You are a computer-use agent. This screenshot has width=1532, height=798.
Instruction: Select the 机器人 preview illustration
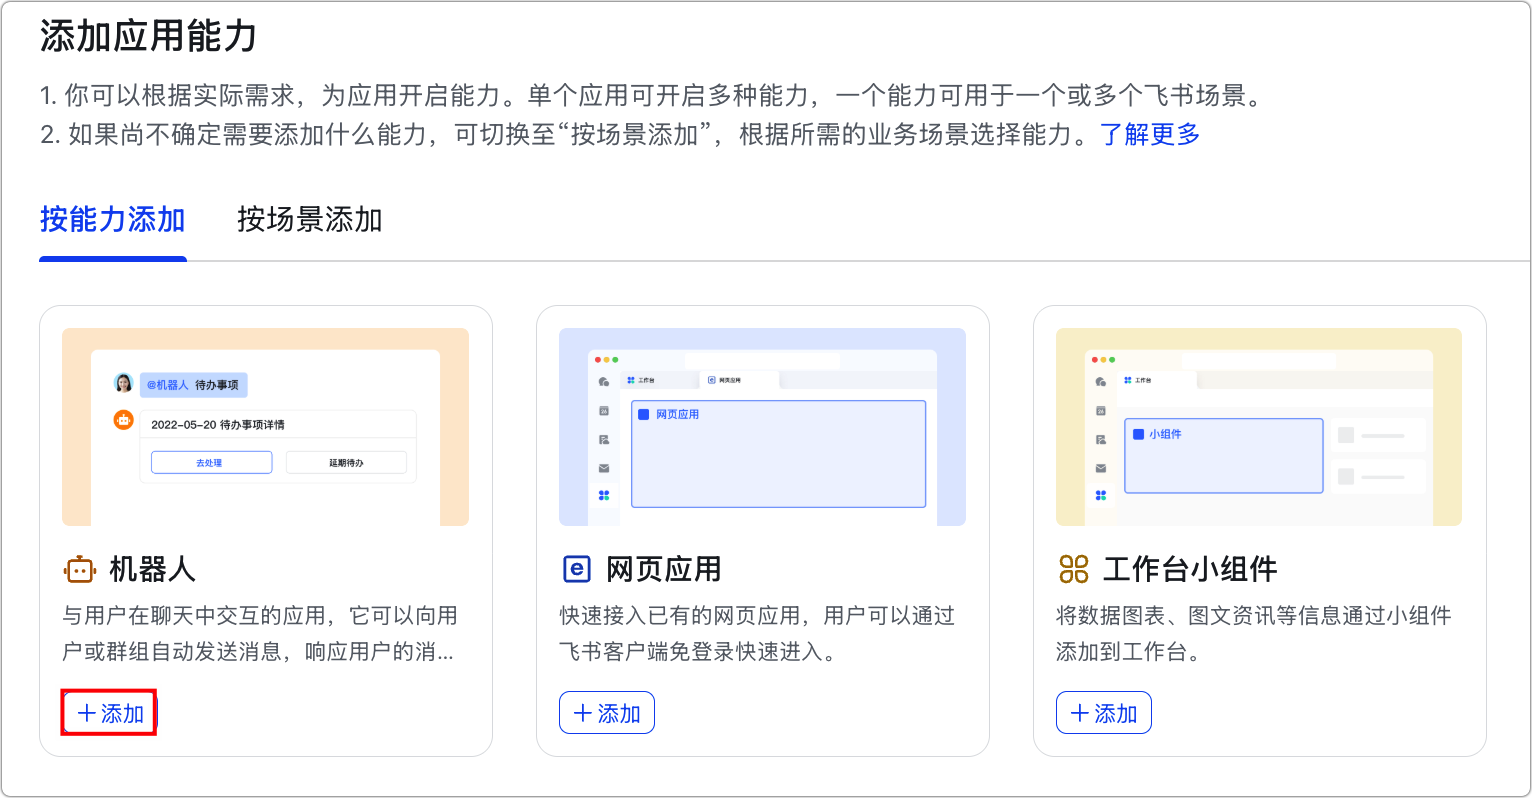click(x=265, y=427)
